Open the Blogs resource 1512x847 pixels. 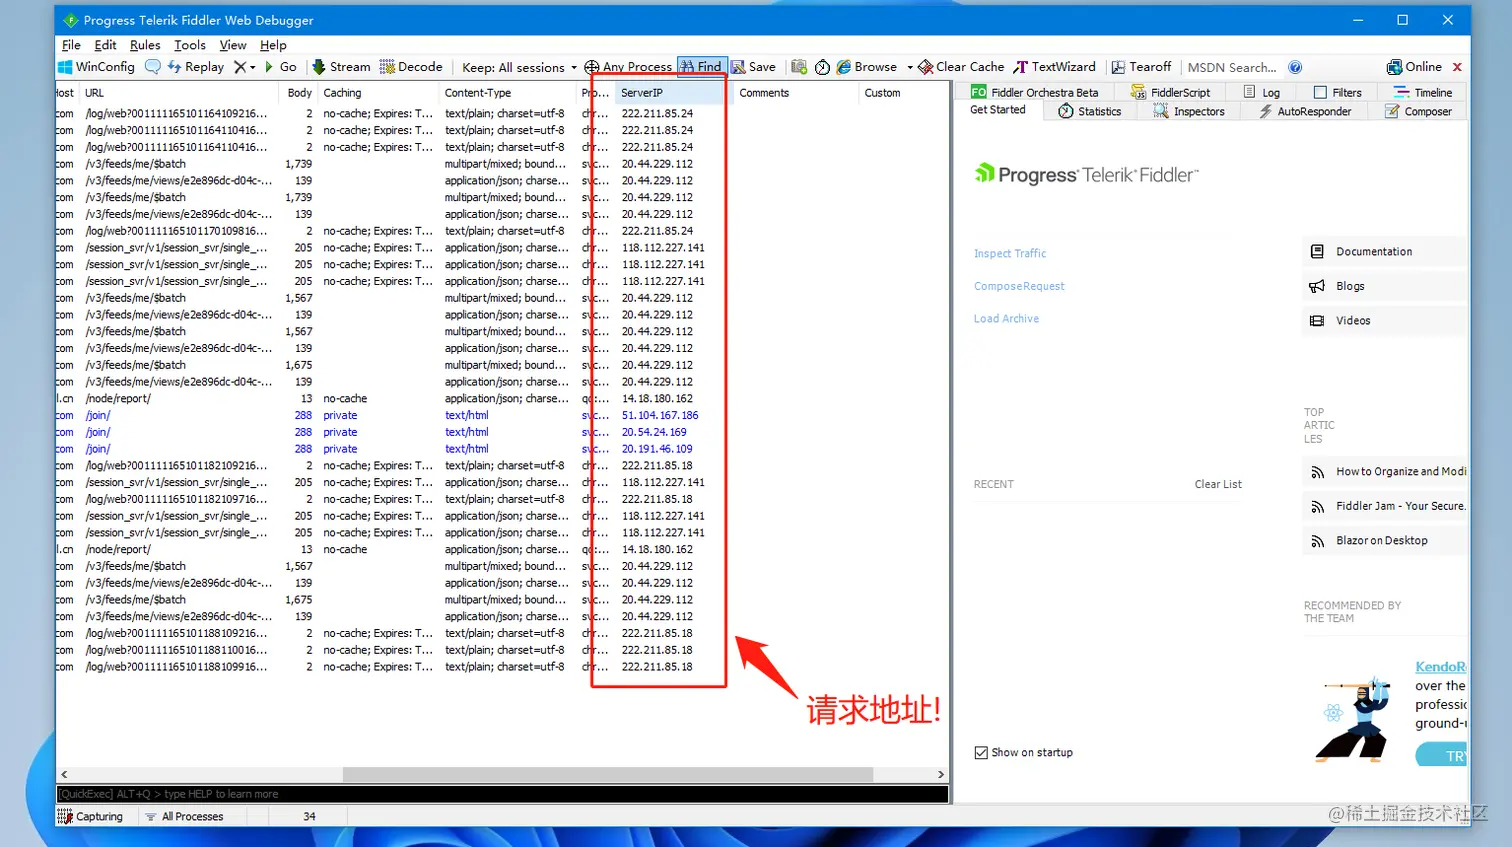[1385, 286]
